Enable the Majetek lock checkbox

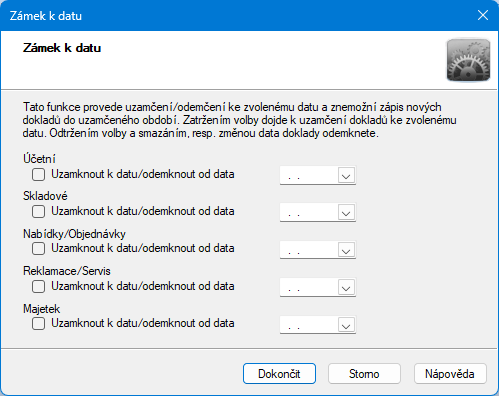pos(38,324)
